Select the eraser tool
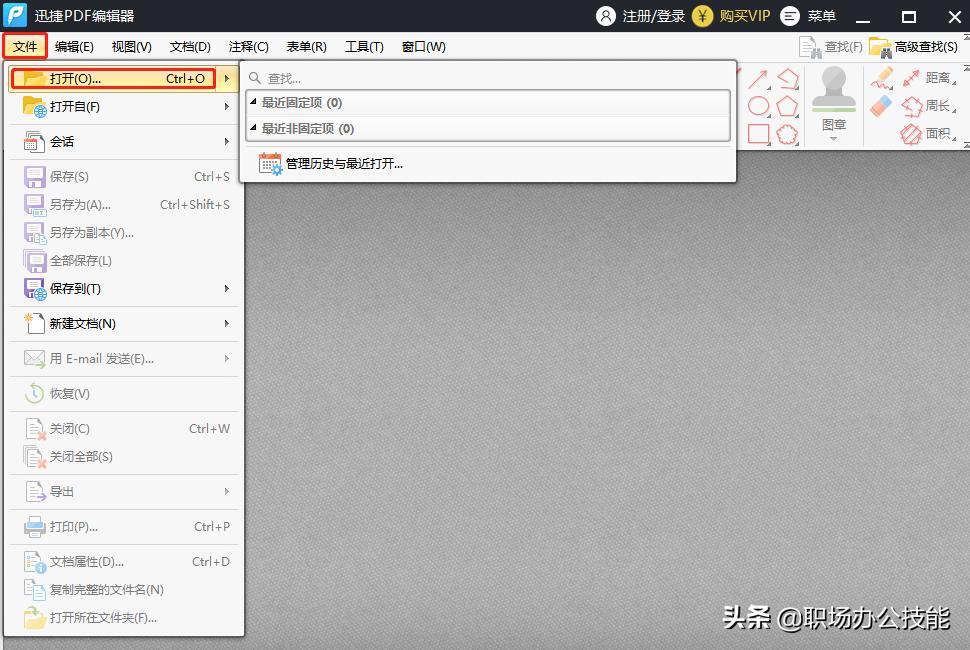 point(880,104)
